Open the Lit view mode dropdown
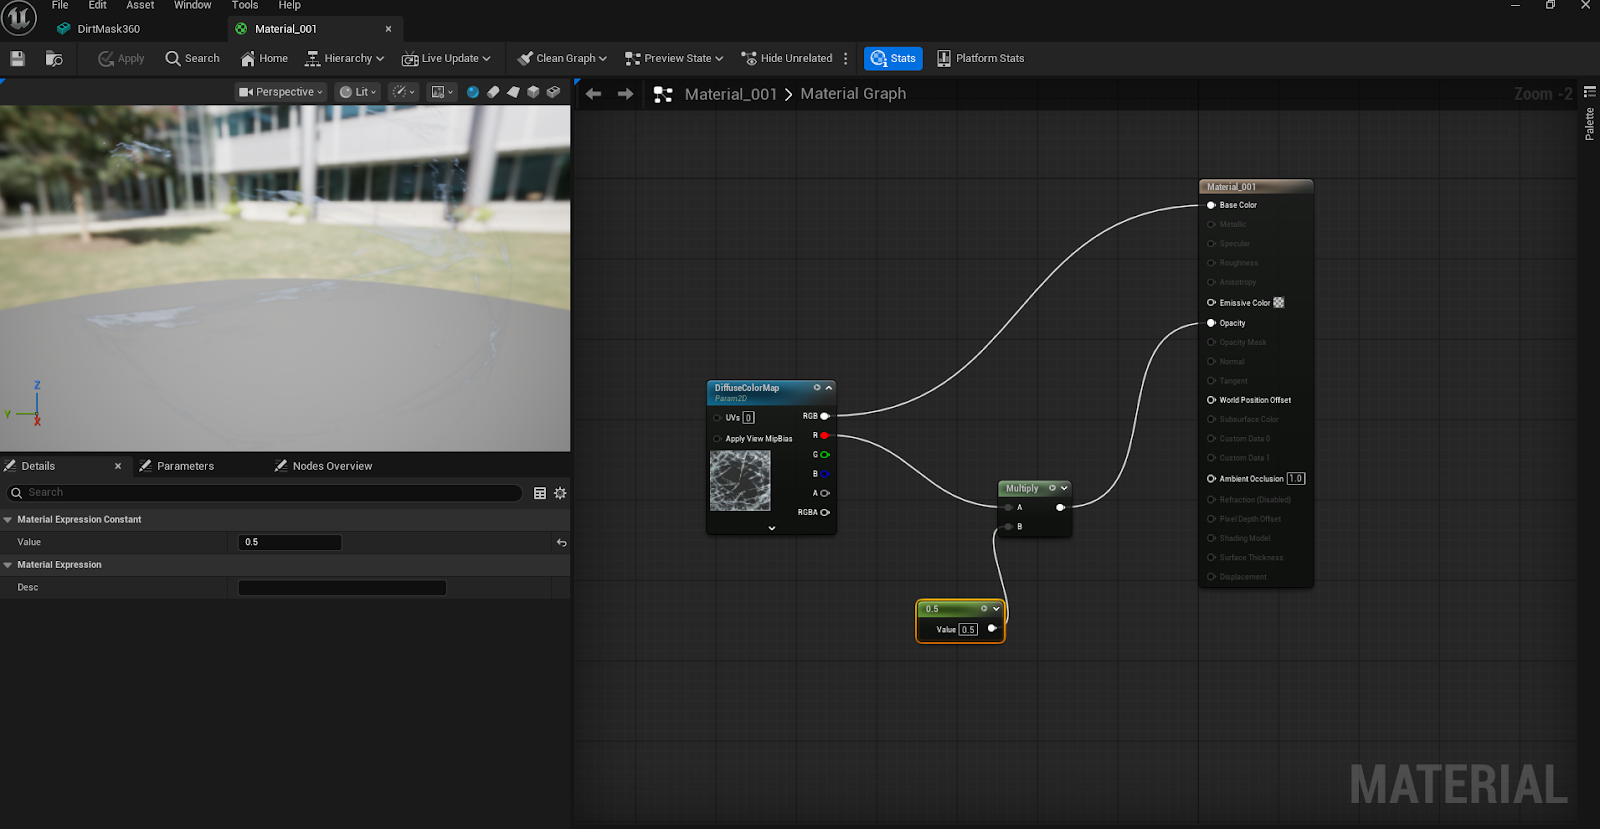 point(358,92)
